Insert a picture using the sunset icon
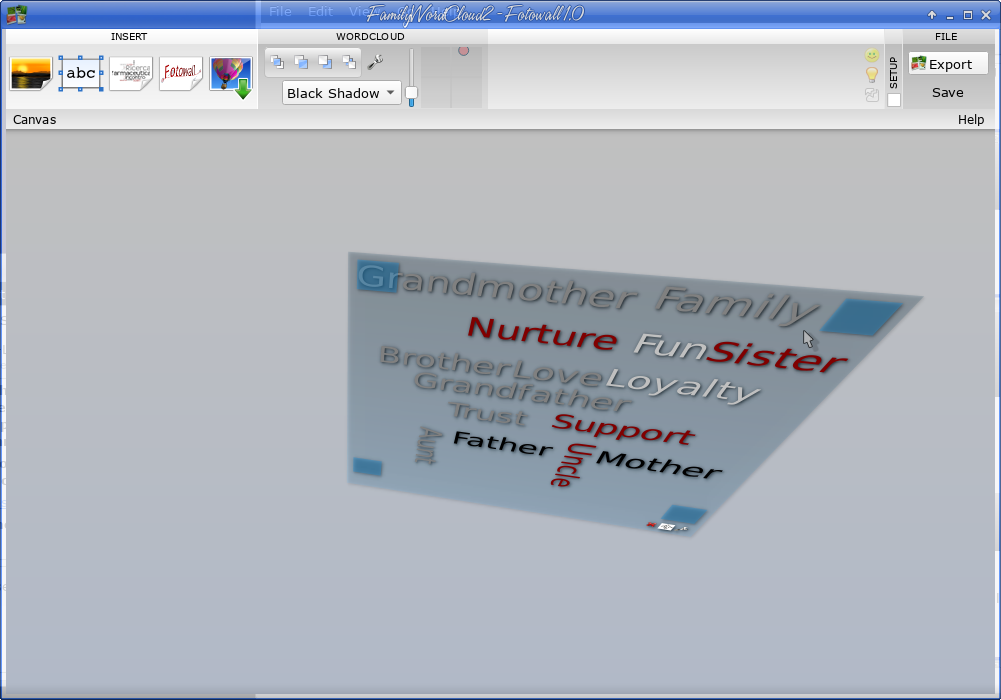Screen dimensions: 1001x700 point(31,73)
